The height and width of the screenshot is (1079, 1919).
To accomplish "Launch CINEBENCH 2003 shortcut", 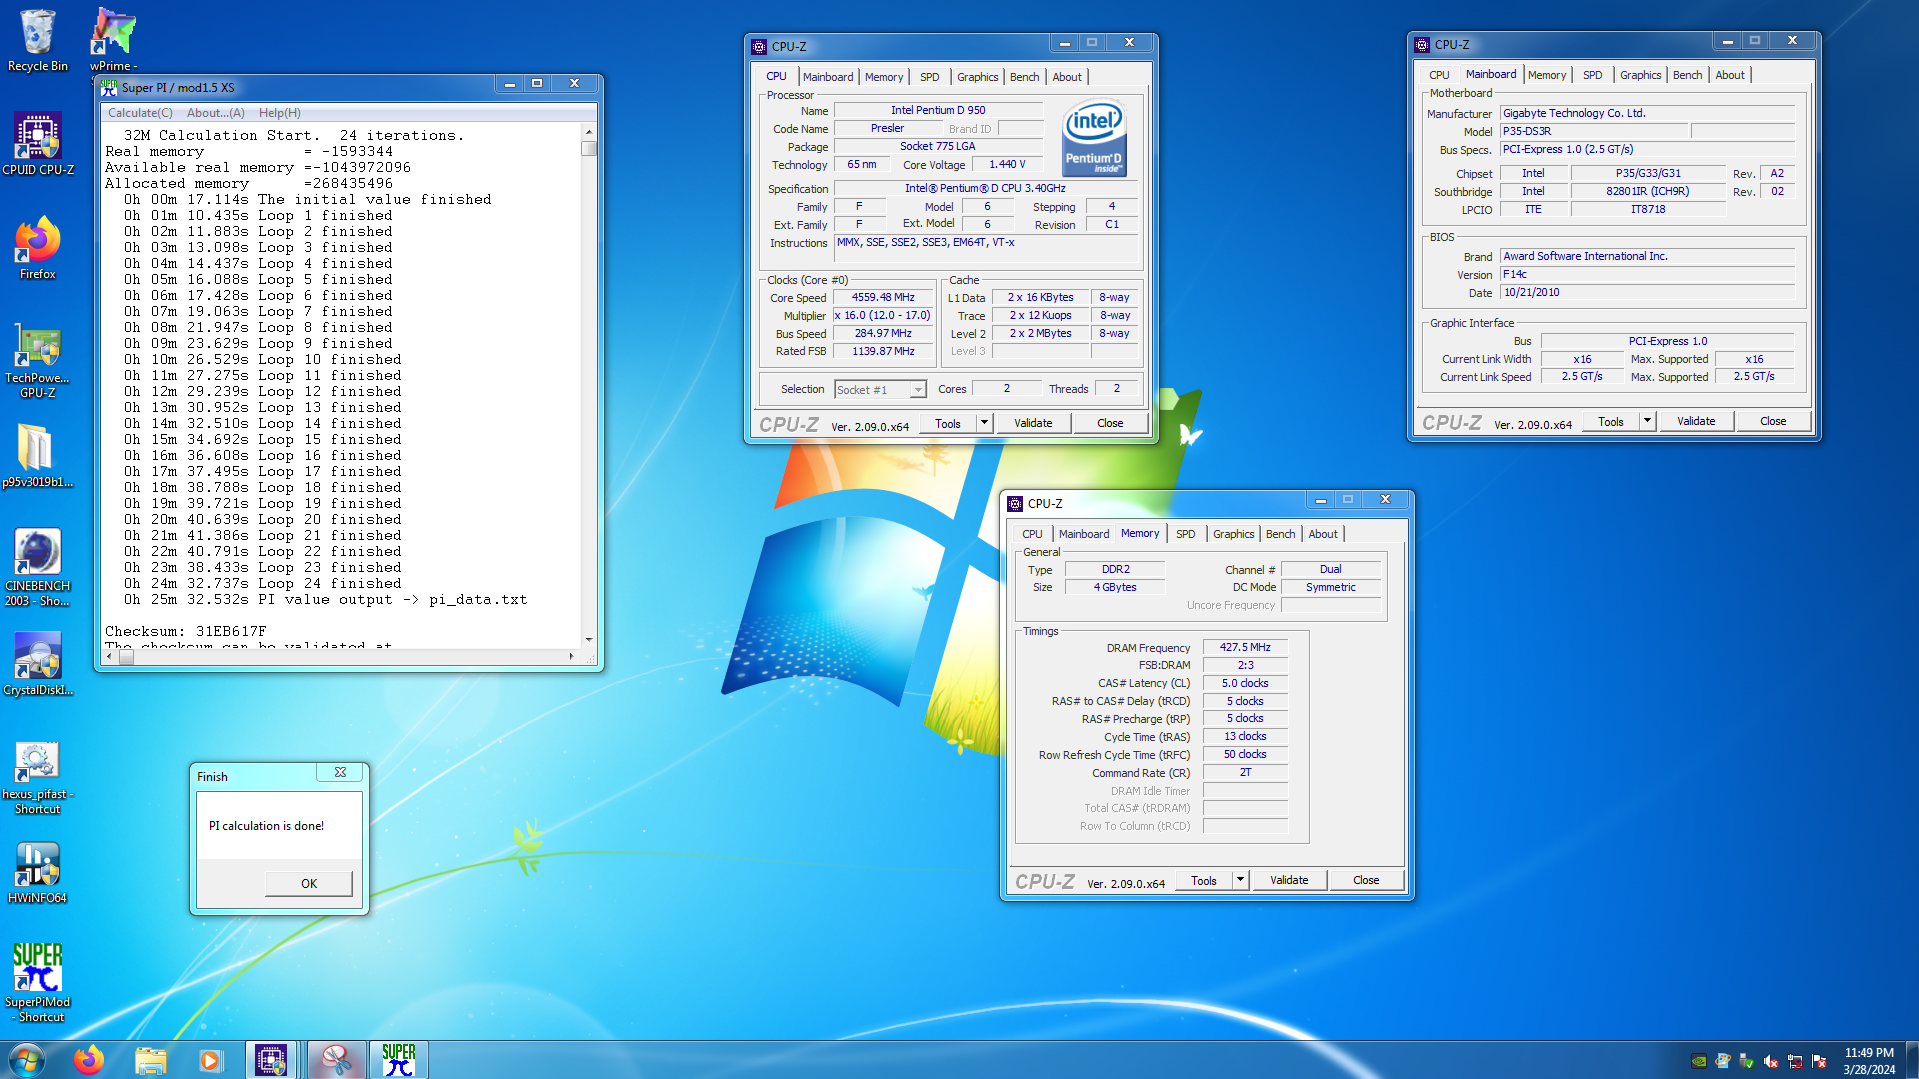I will tap(37, 568).
